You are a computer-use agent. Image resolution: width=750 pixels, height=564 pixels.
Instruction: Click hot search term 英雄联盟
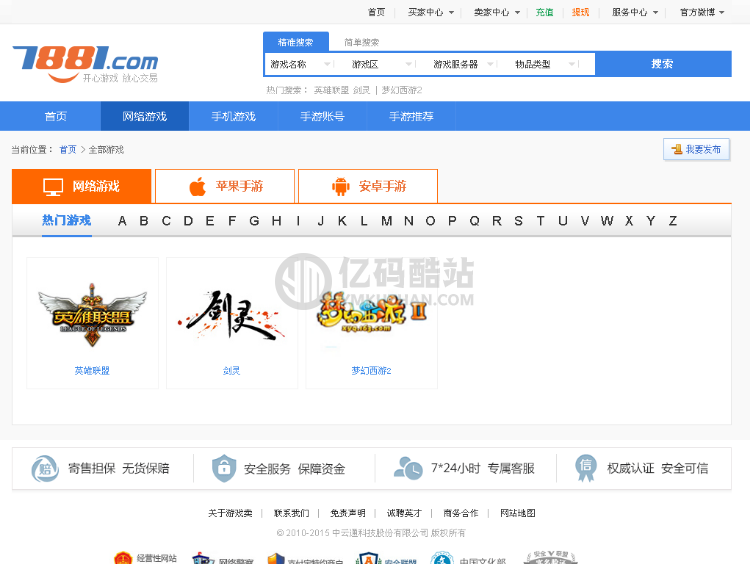pyautogui.click(x=331, y=90)
